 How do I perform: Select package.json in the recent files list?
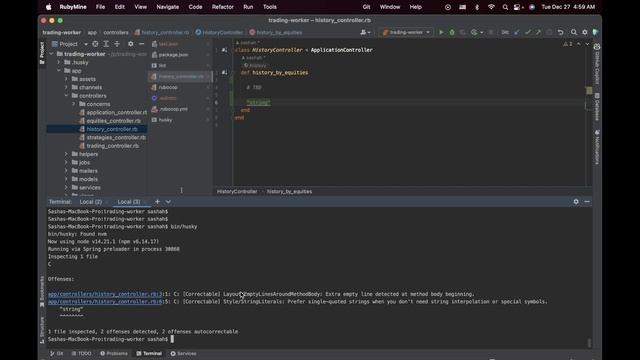tap(173, 55)
